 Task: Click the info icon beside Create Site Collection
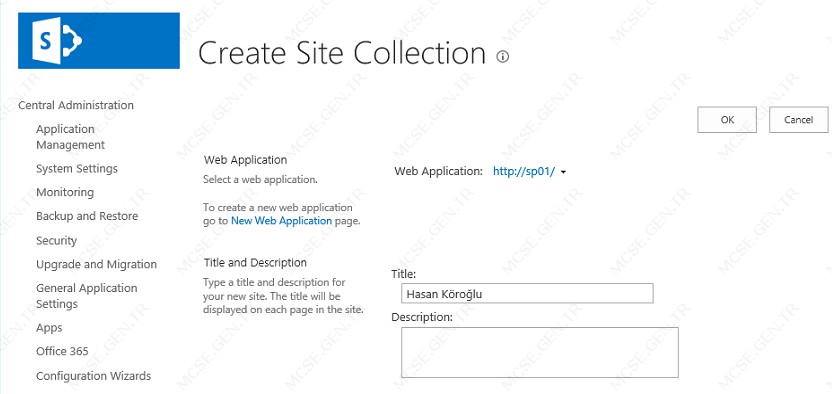pos(502,57)
